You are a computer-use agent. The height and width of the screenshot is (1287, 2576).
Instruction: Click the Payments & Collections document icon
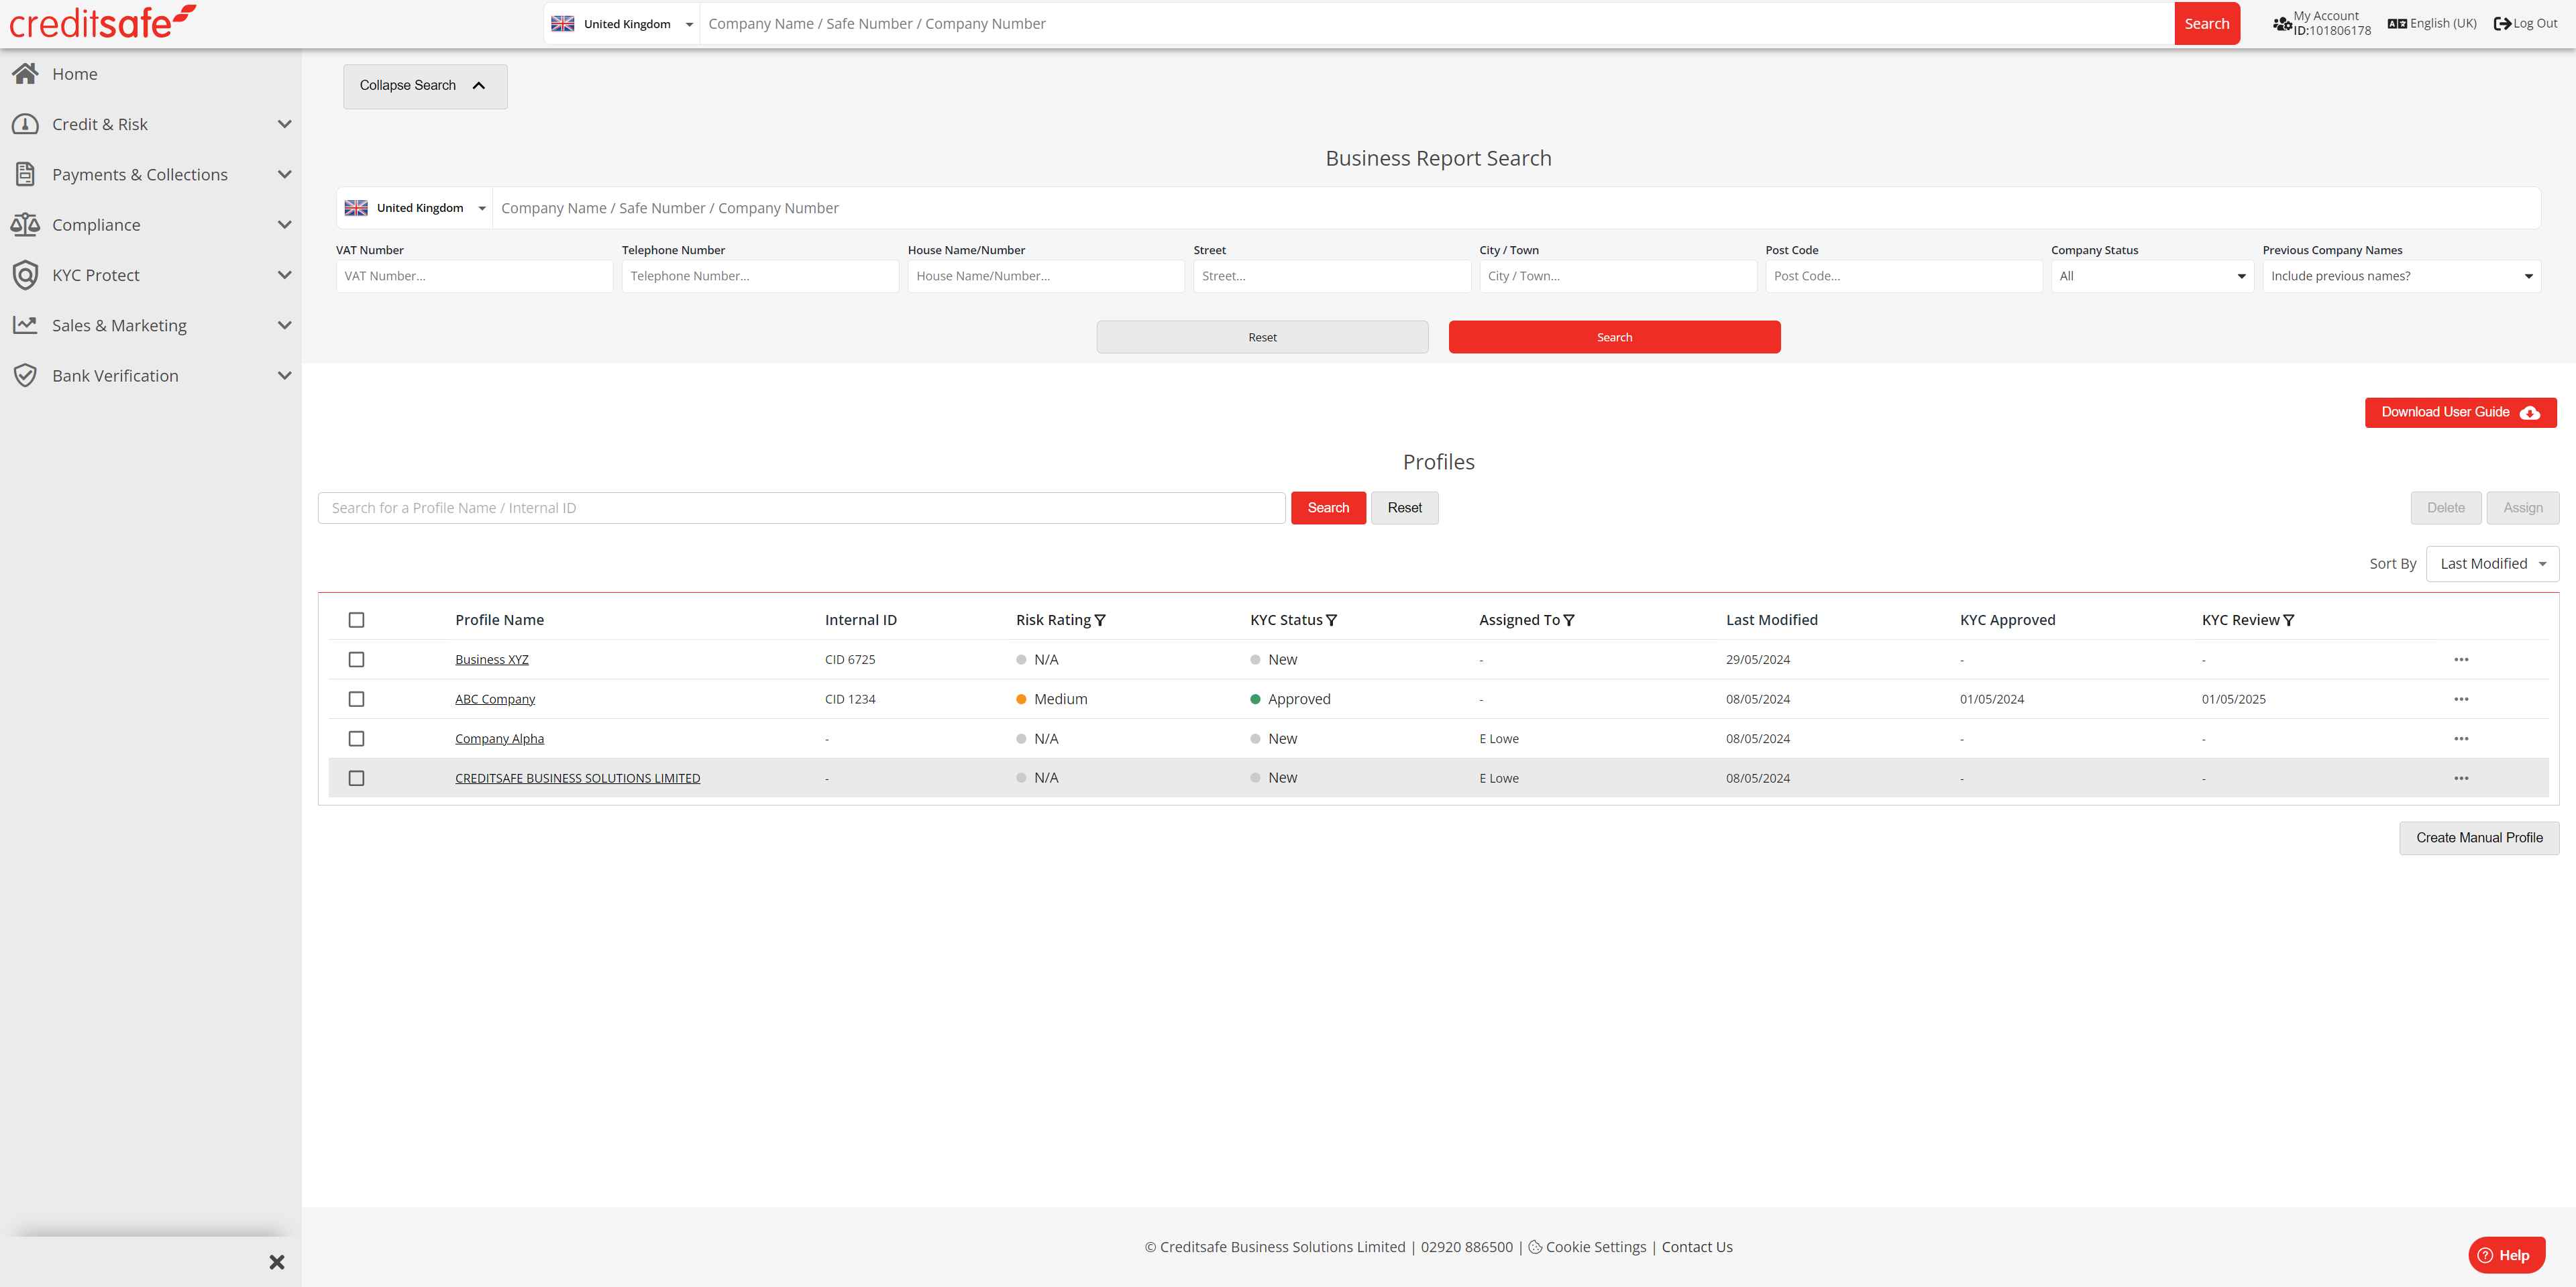(26, 174)
